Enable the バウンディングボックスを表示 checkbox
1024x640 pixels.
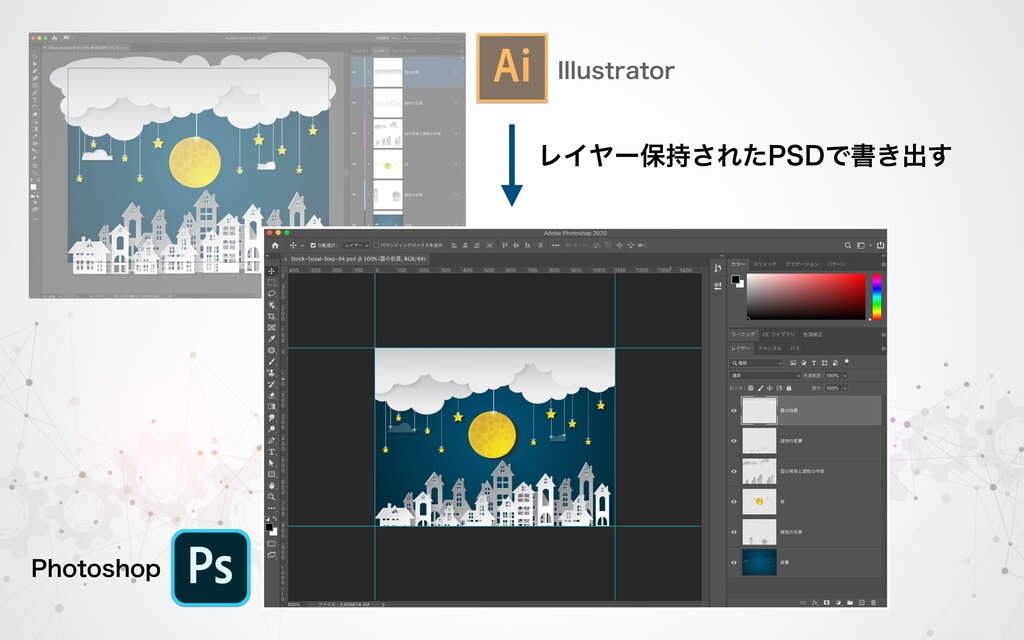(x=376, y=246)
